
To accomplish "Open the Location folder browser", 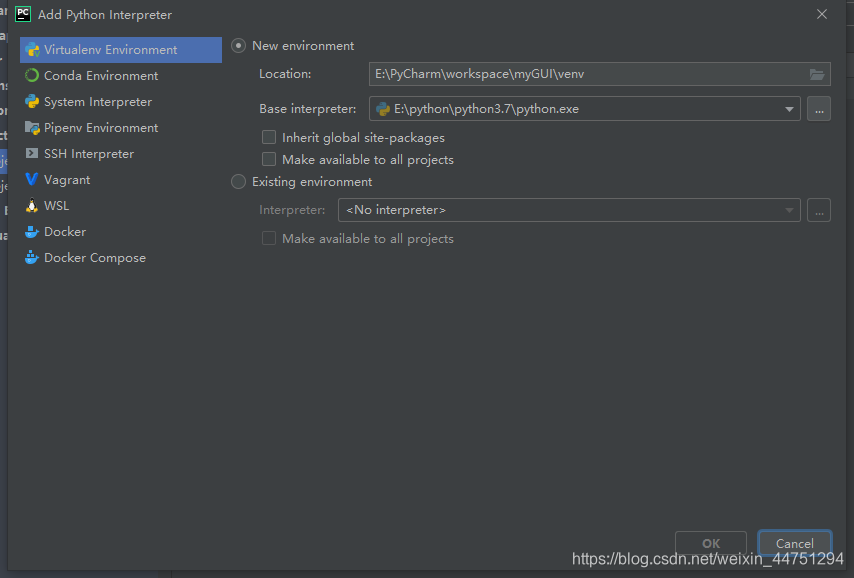I will pos(817,73).
